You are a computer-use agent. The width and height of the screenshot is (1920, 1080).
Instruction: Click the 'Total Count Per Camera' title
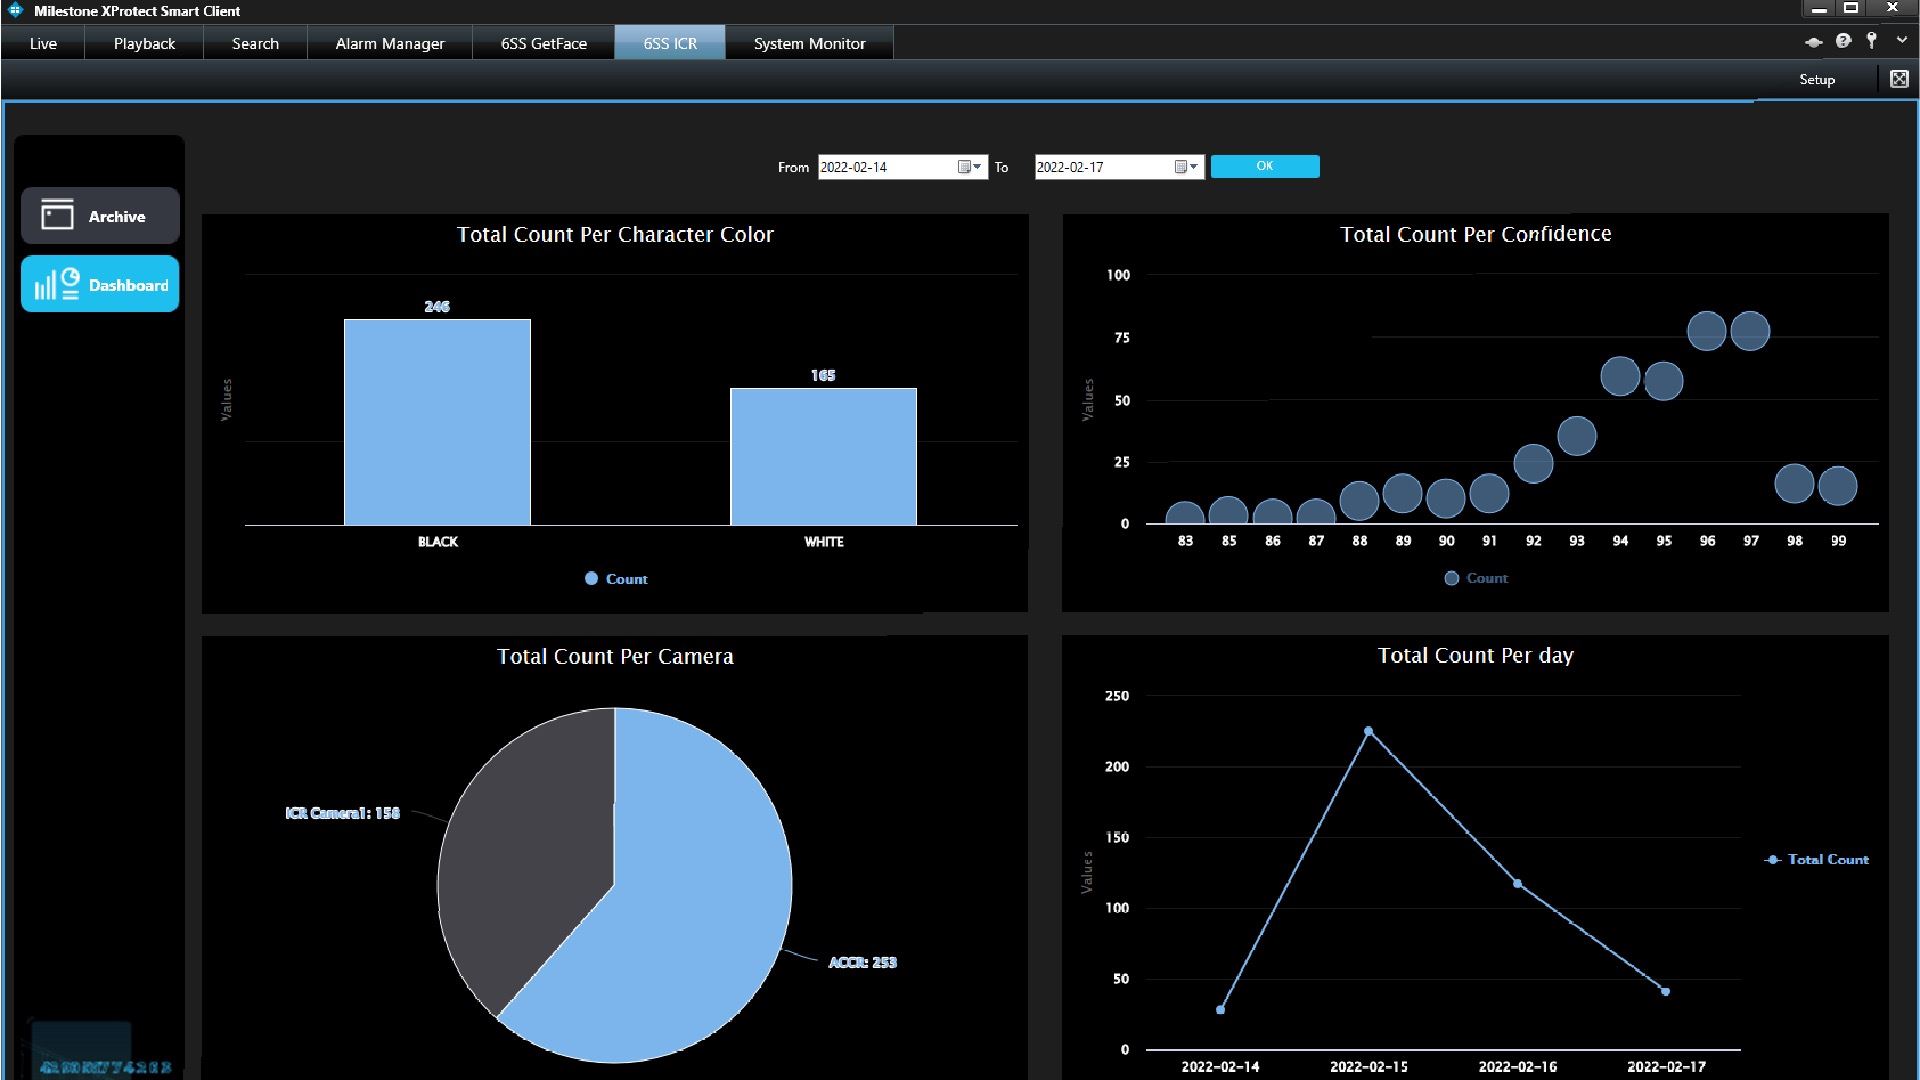click(615, 656)
